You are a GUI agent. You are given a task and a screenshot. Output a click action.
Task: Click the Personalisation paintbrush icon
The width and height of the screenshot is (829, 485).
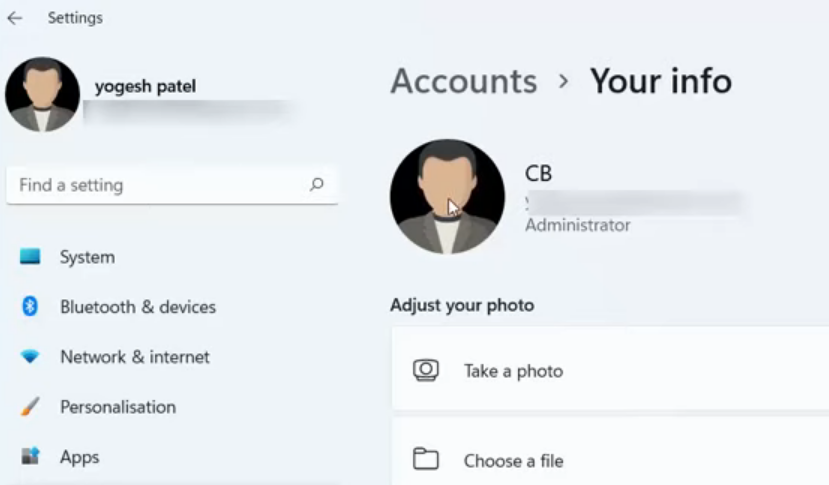point(30,407)
